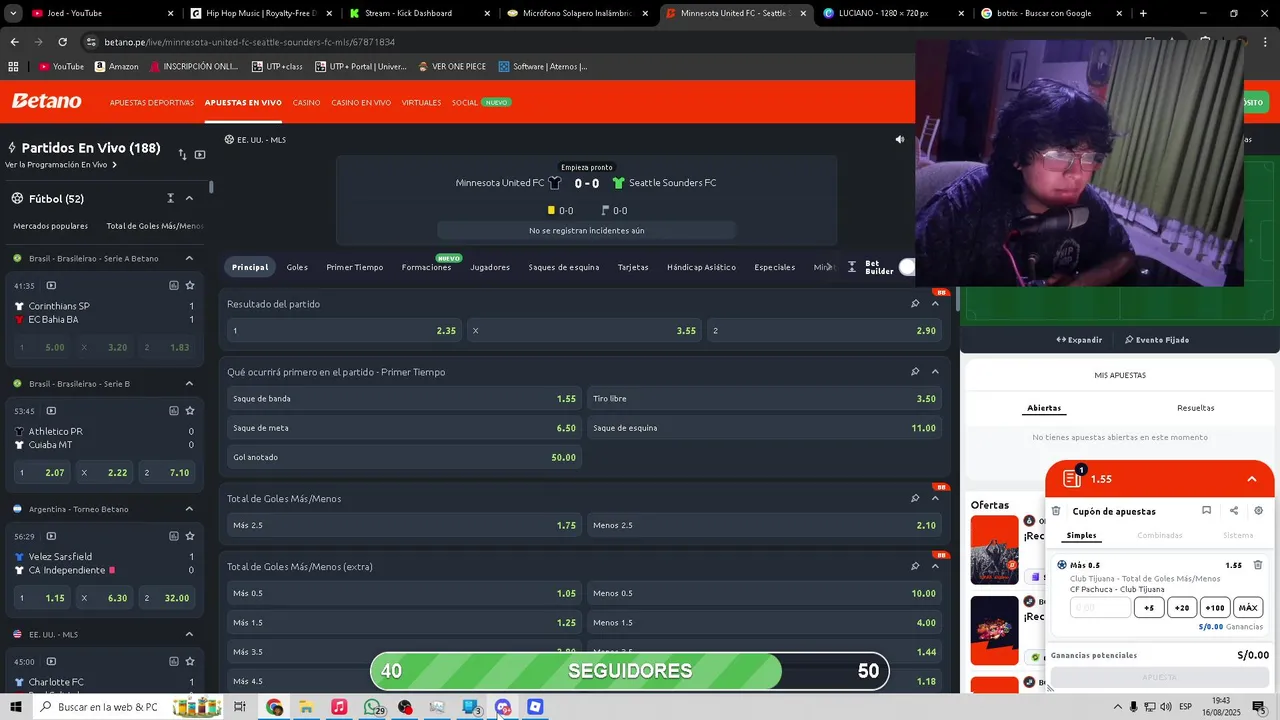
Task: Open the Tarjetas tab
Action: [633, 267]
